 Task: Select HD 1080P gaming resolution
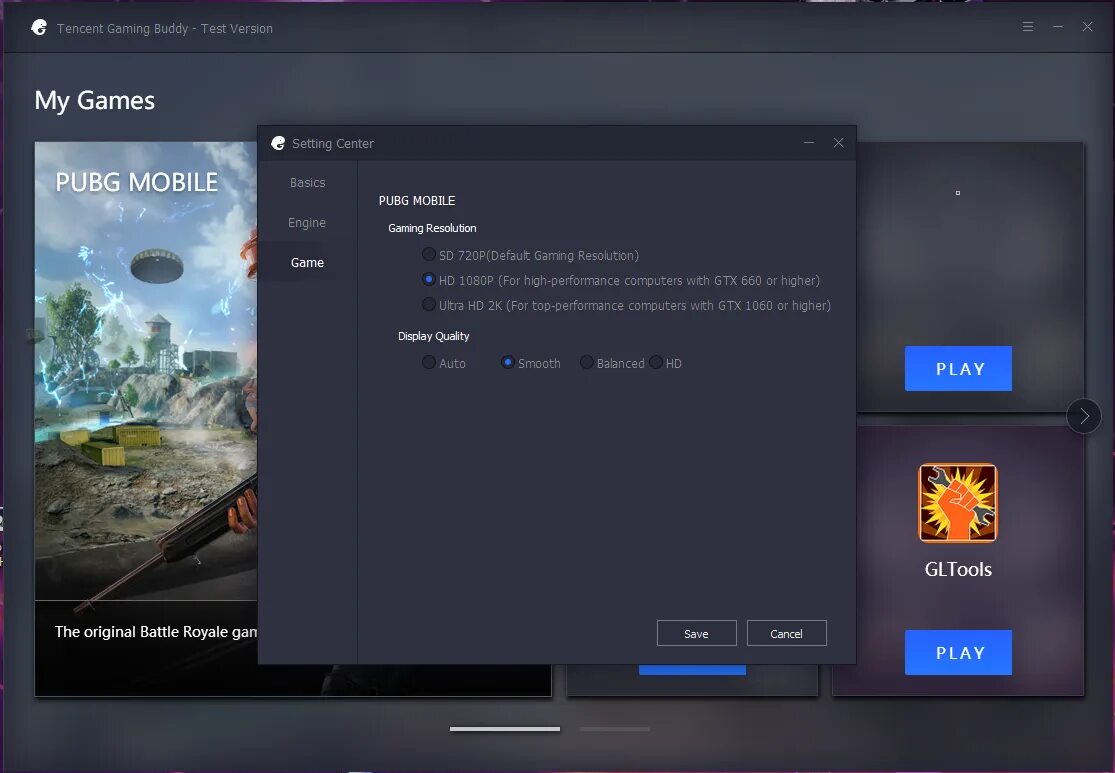[x=429, y=279]
